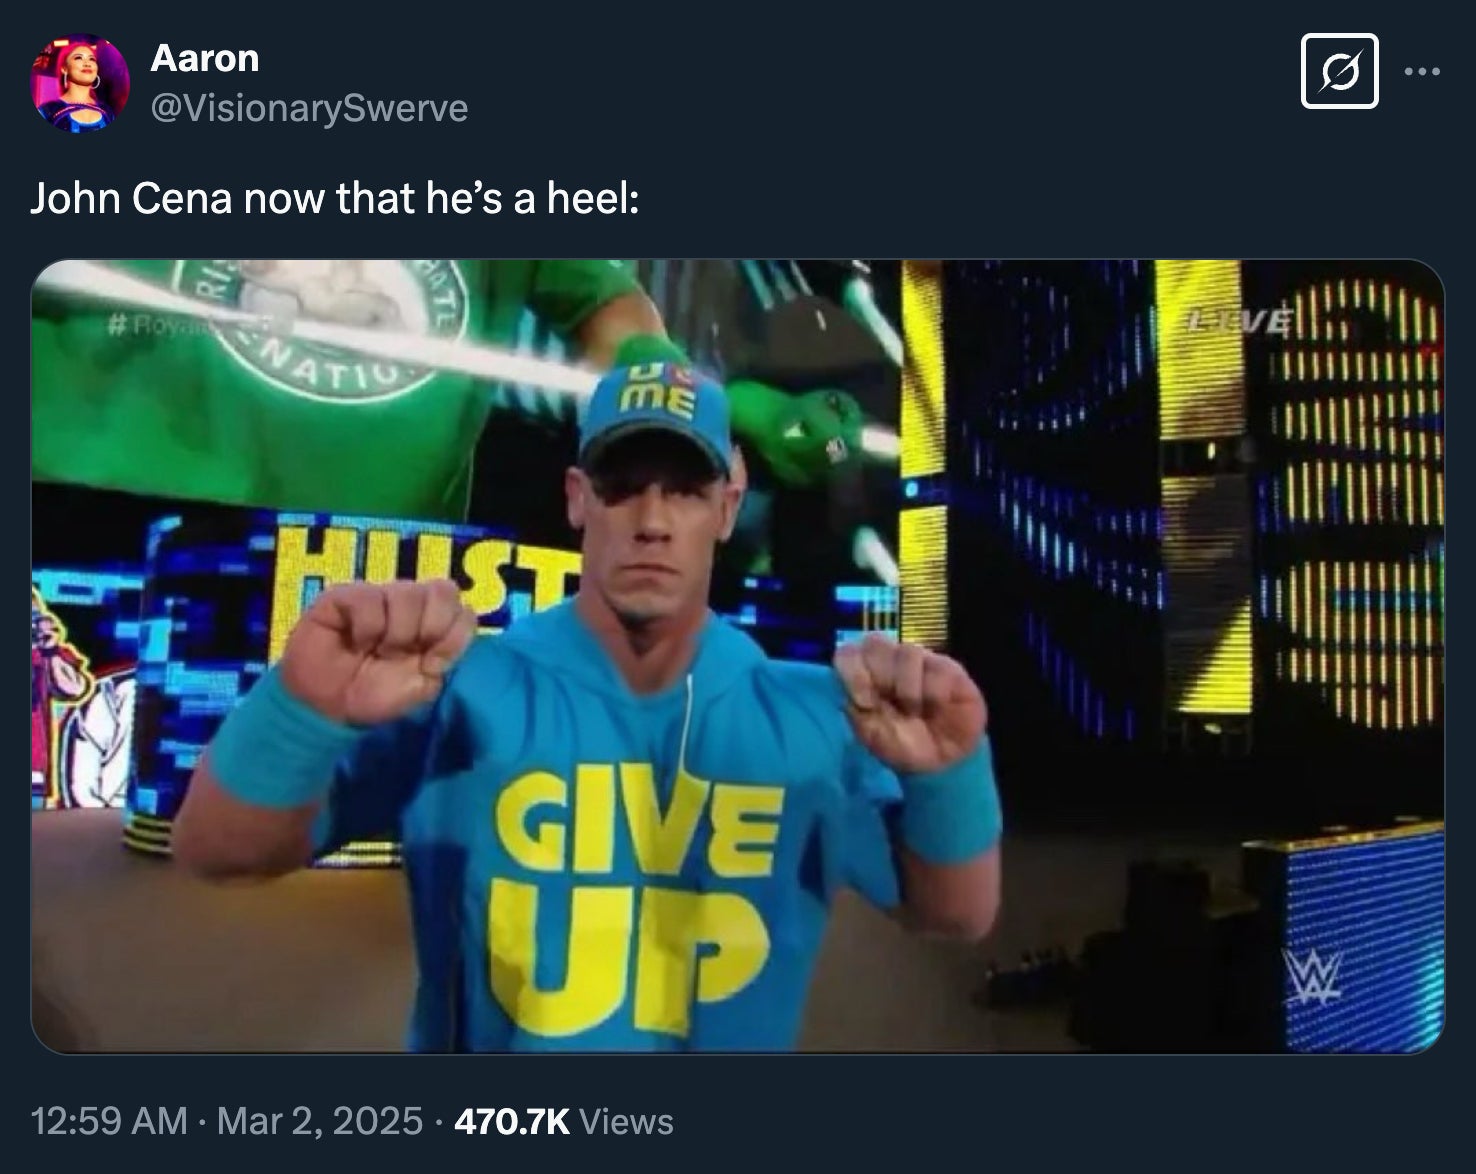
Task: Open the Aaron display name link
Action: pos(204,59)
